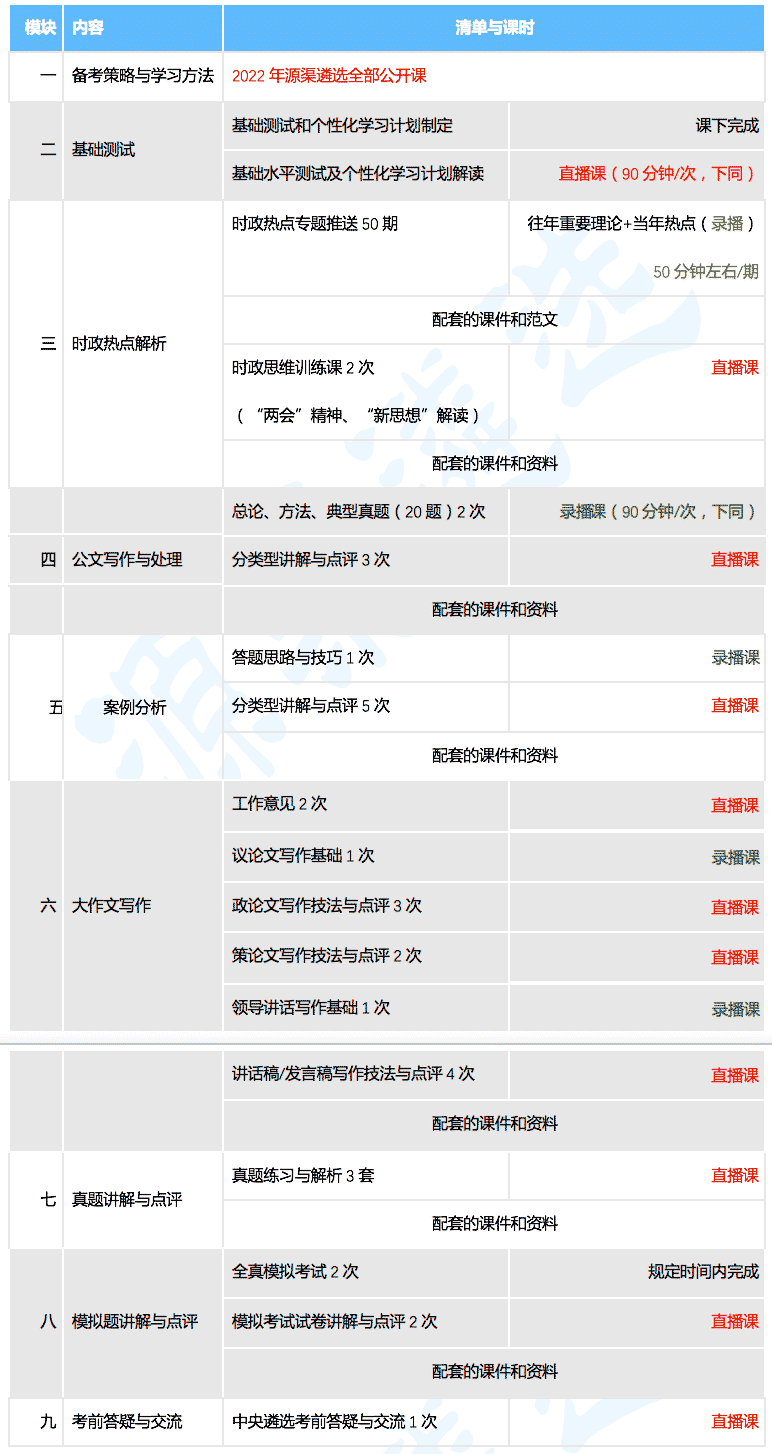The height and width of the screenshot is (1454, 772).
Task: Click 全真模拟考试2次
Action: coord(295,1272)
